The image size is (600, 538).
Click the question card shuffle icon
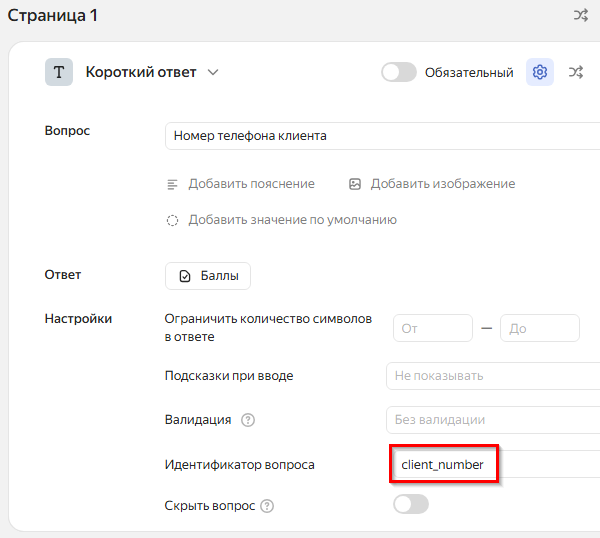point(576,72)
